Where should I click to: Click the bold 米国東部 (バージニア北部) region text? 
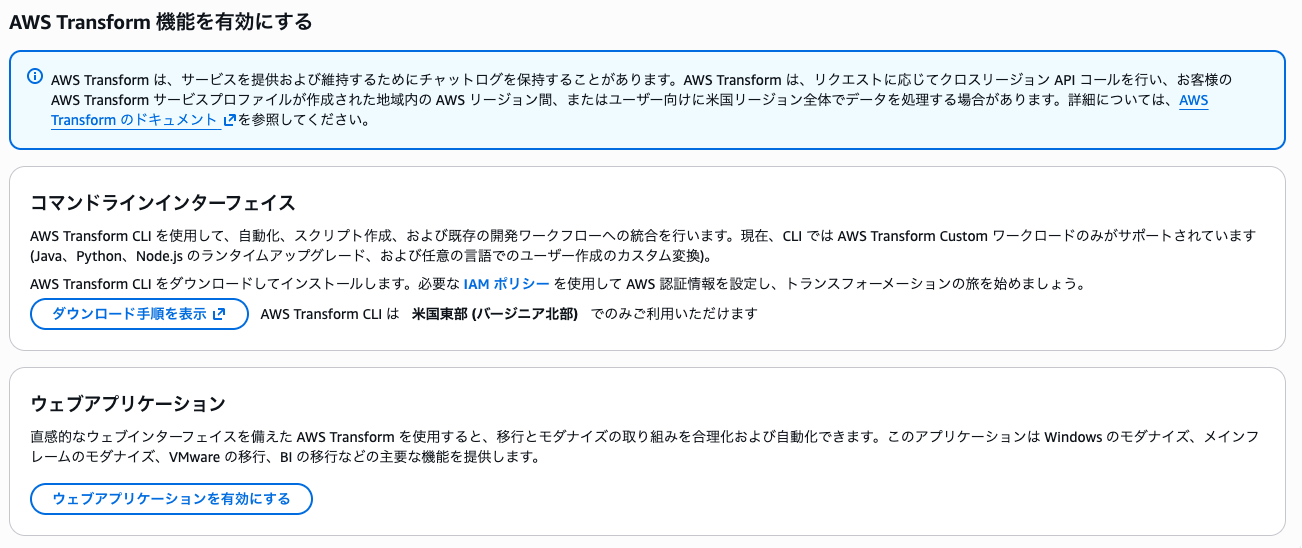[x=495, y=314]
